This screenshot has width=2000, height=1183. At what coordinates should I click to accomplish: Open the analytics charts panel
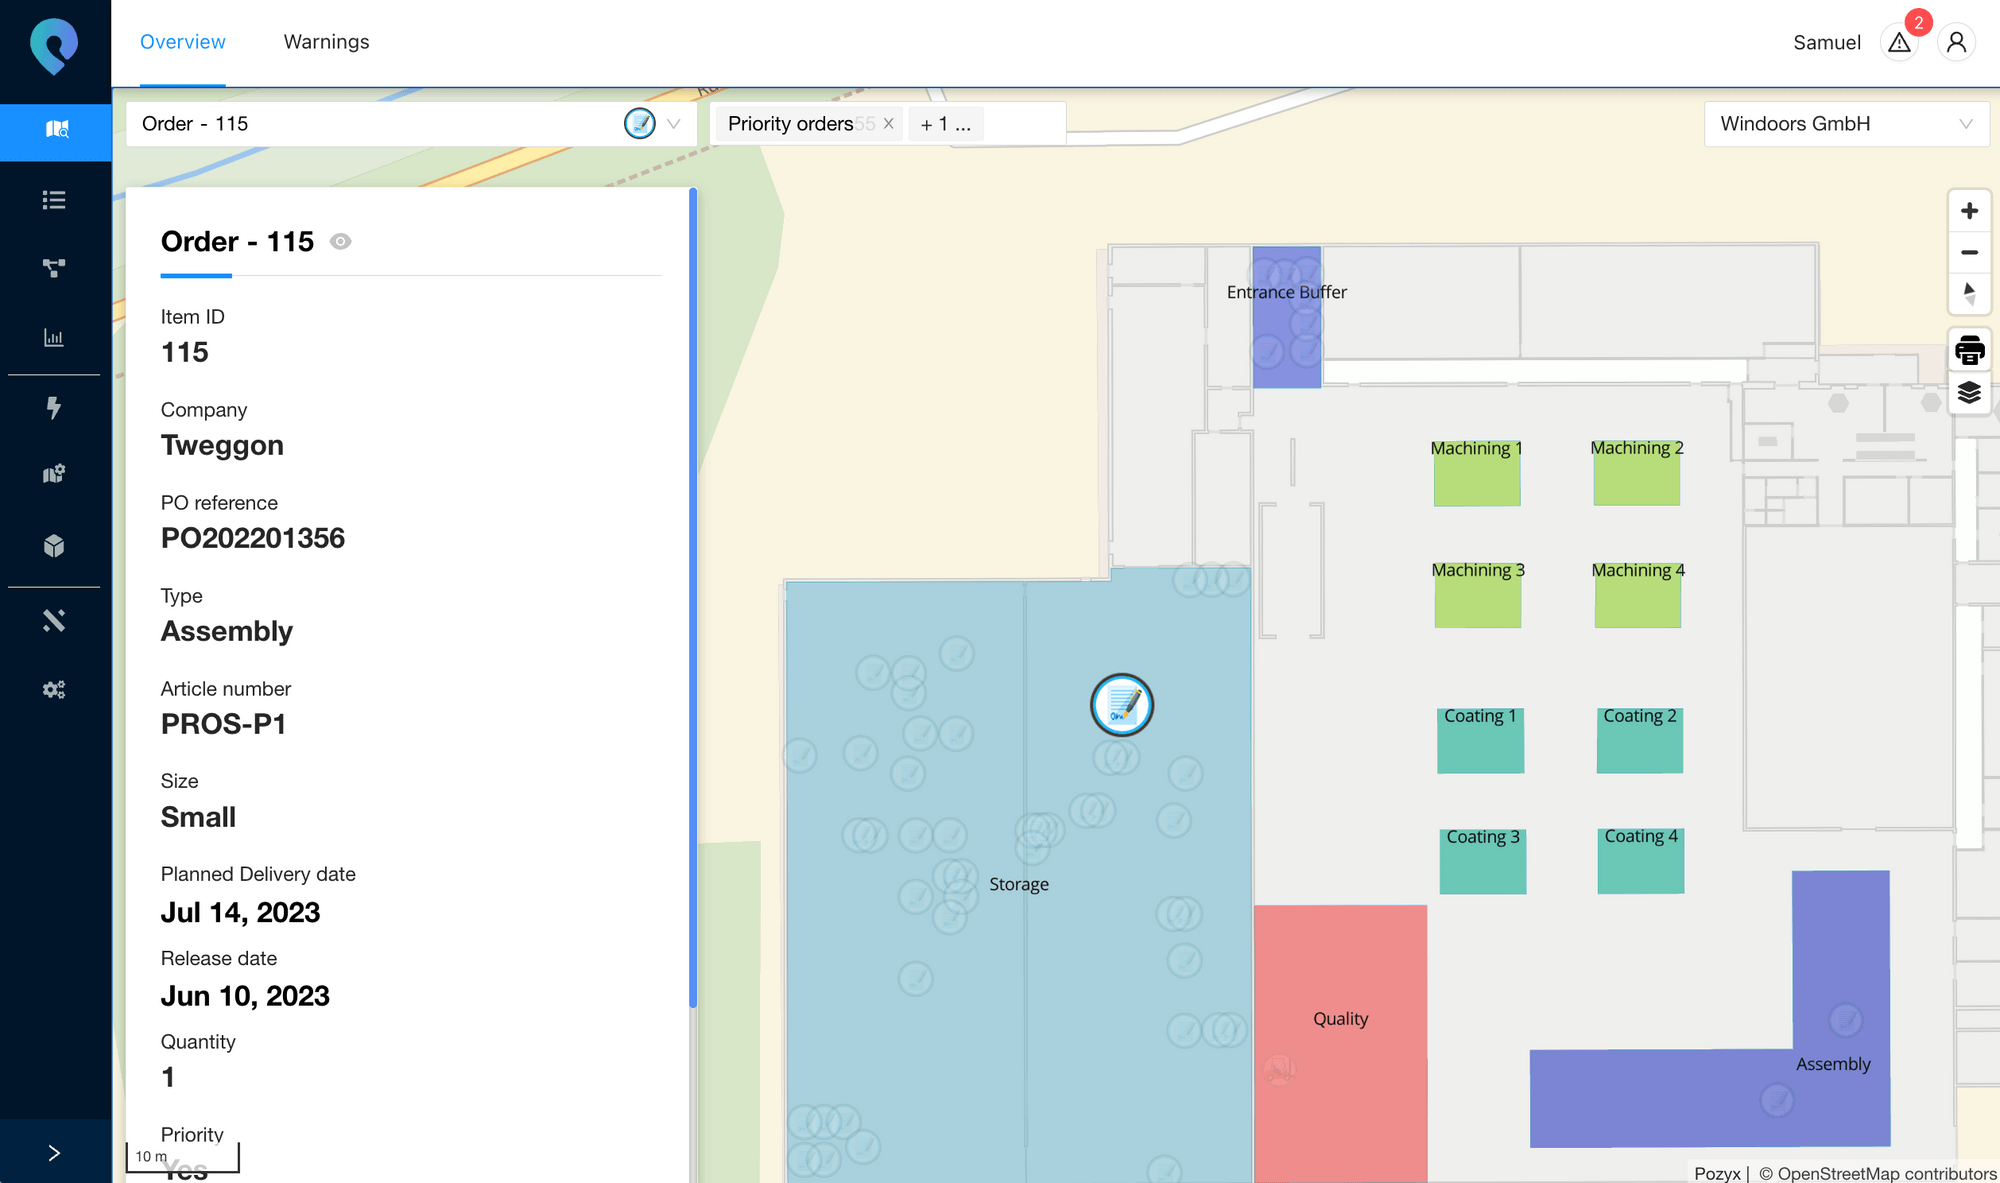coord(53,337)
